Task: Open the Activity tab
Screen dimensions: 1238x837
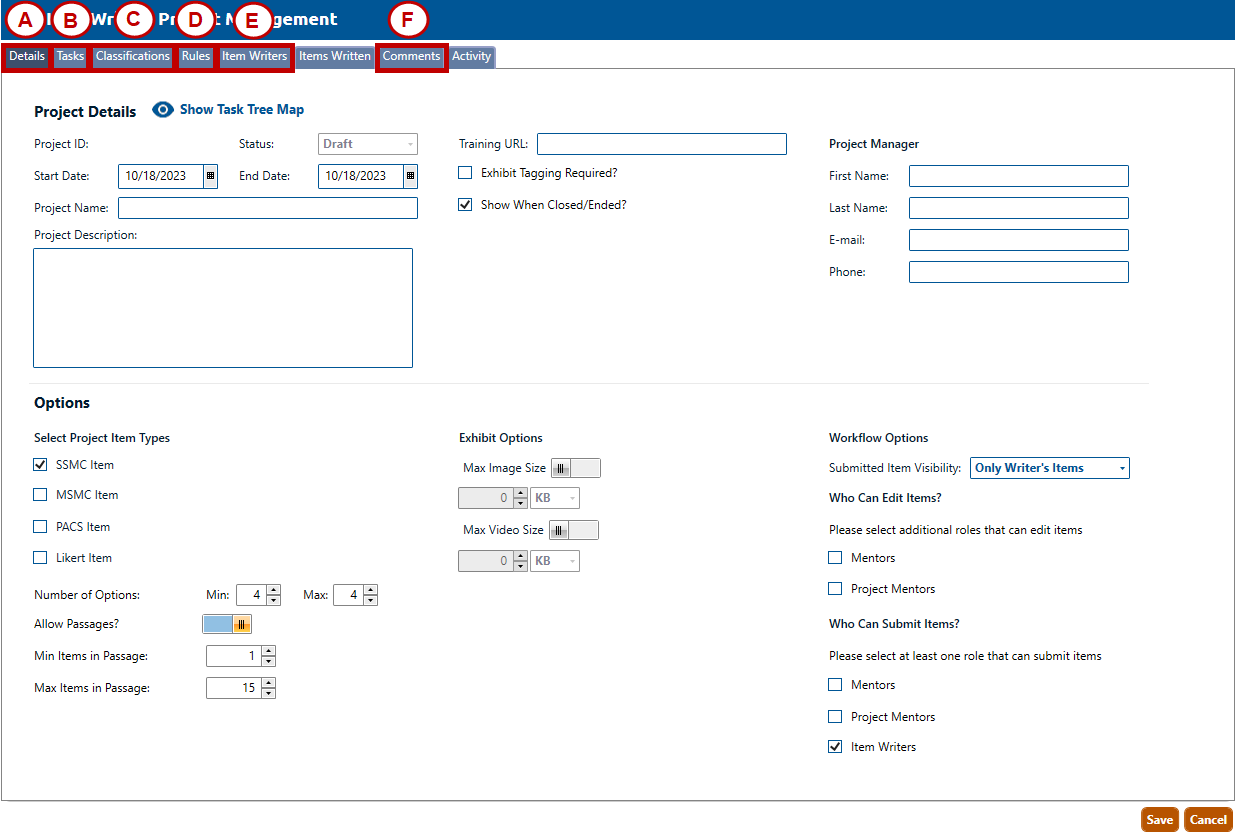Action: pyautogui.click(x=472, y=57)
